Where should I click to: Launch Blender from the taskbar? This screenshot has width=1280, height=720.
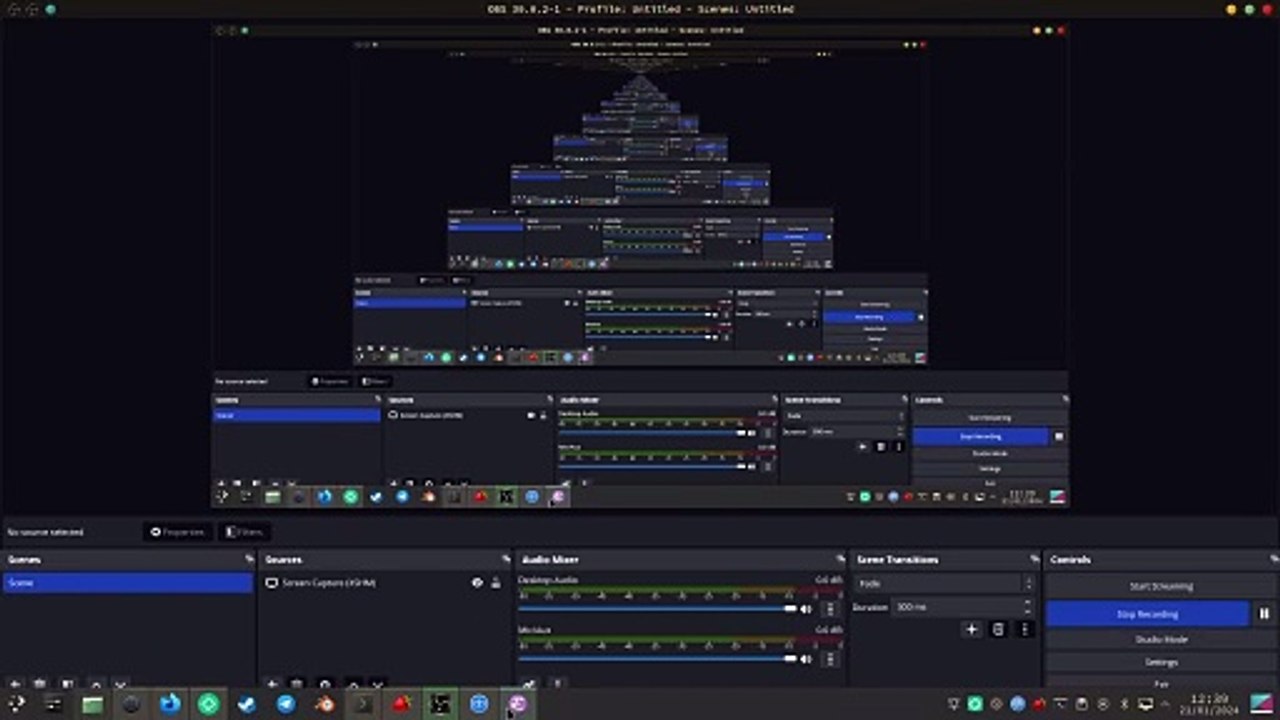pos(325,704)
